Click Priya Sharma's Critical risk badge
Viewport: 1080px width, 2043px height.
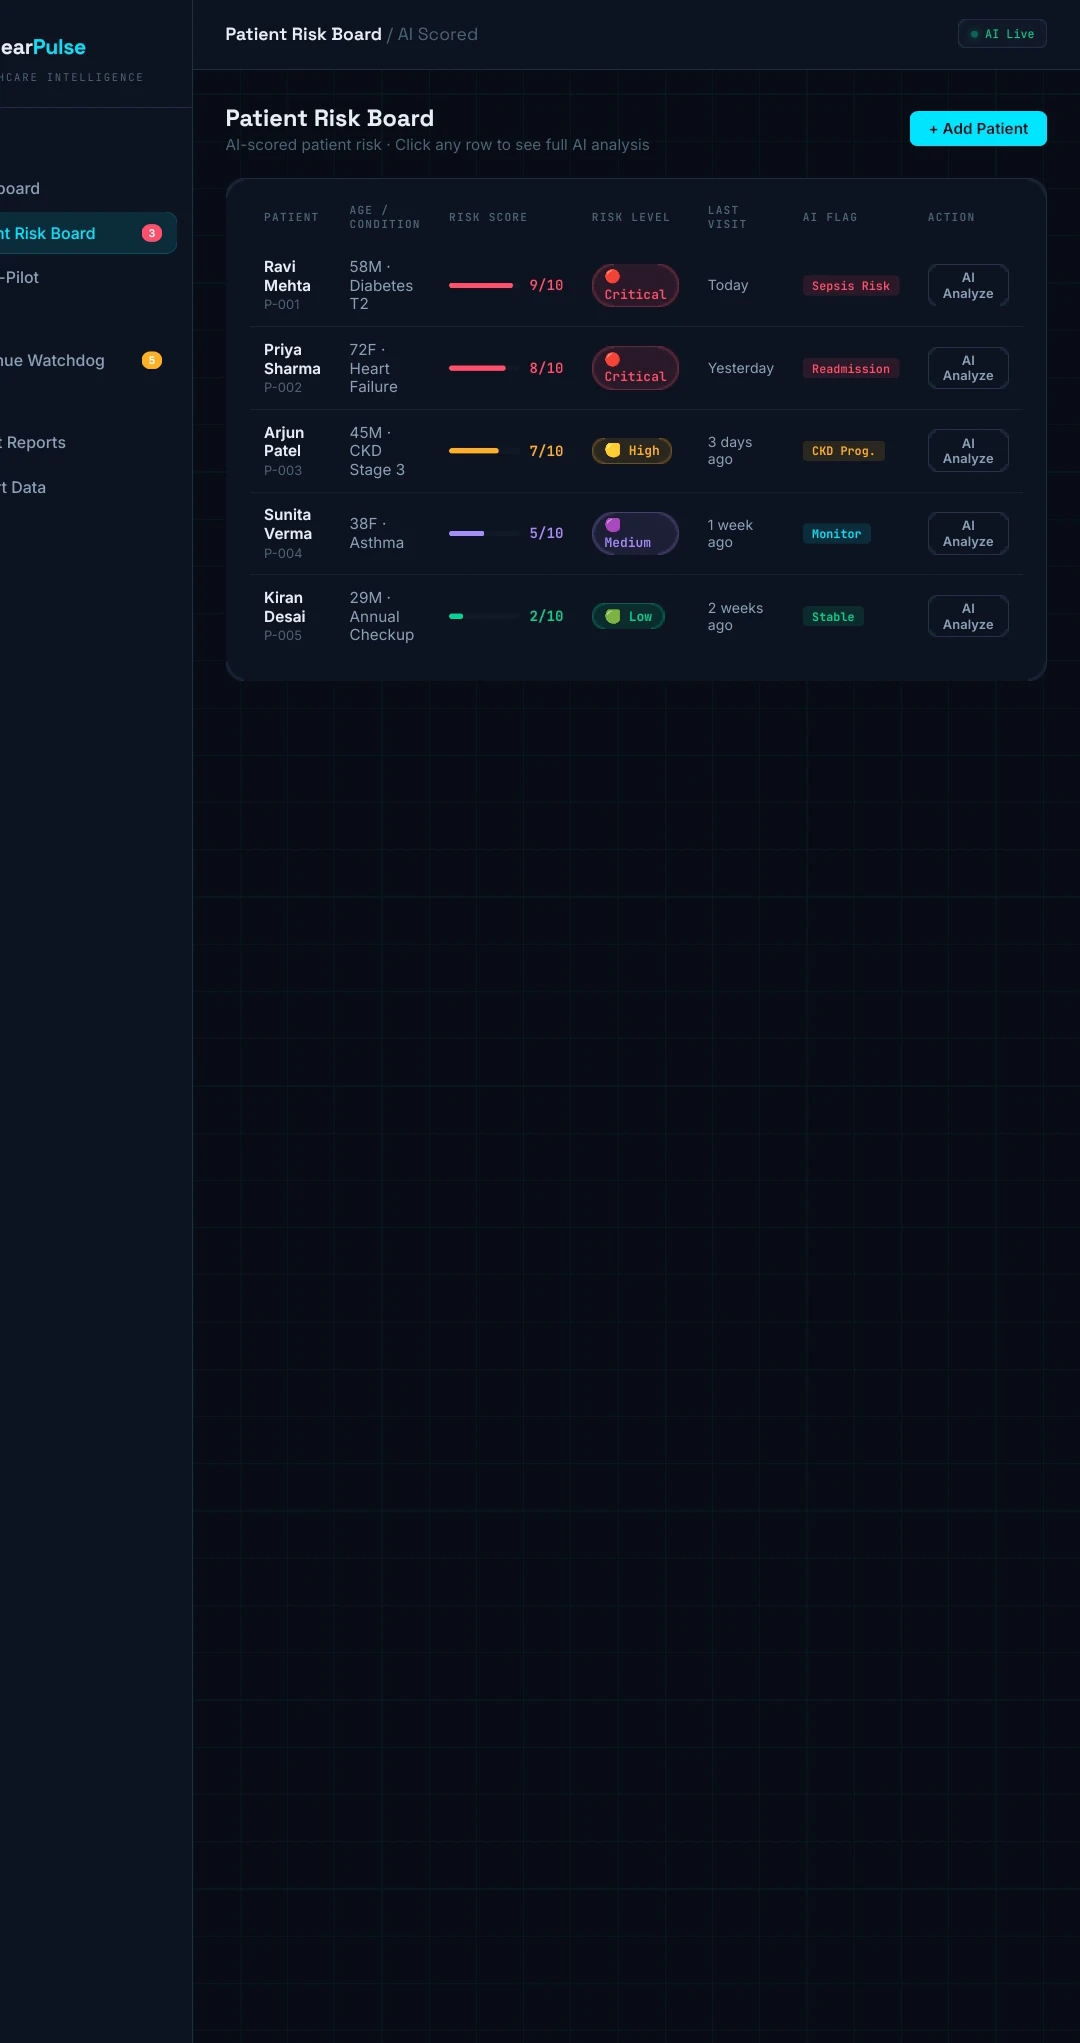(x=635, y=368)
